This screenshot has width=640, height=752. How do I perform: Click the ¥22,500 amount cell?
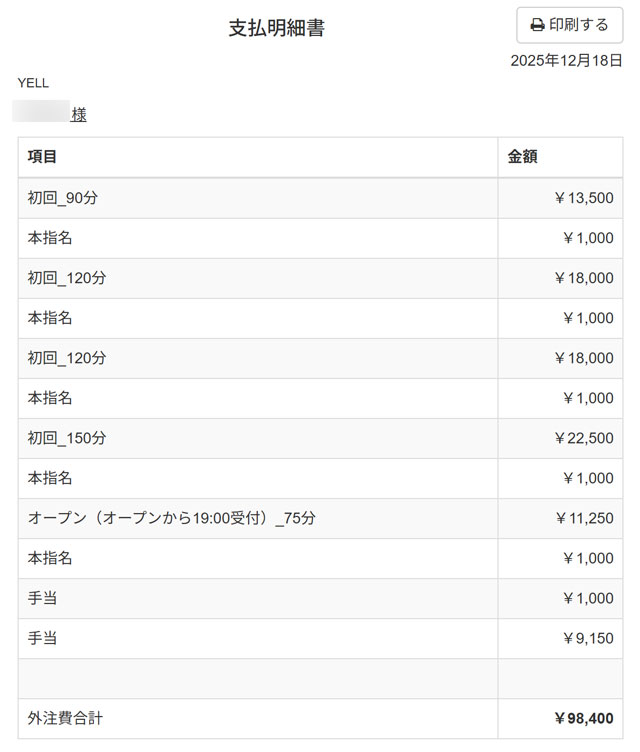tap(583, 438)
